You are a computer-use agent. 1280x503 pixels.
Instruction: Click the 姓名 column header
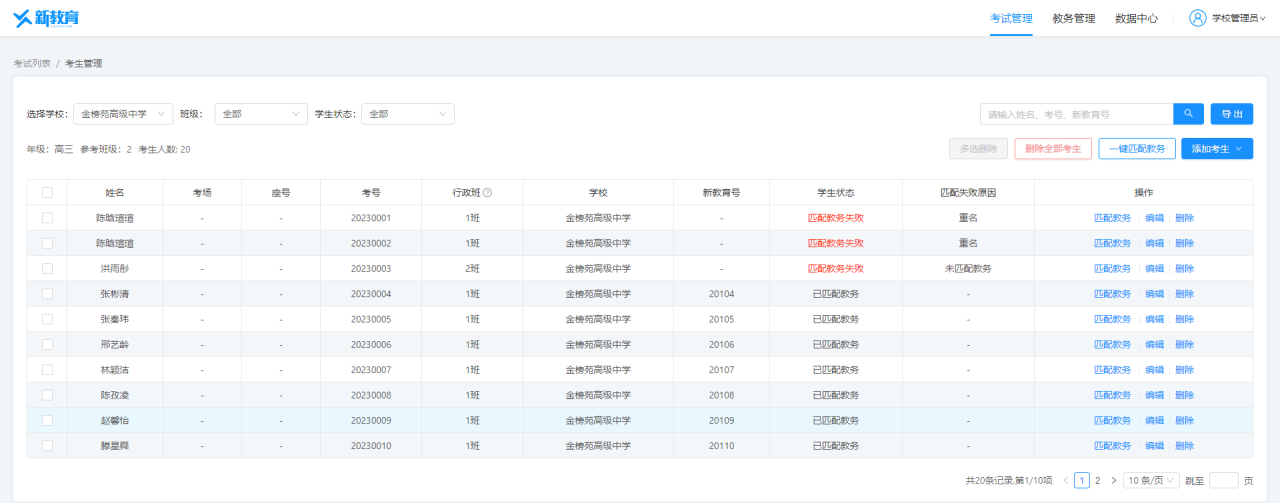coord(115,192)
